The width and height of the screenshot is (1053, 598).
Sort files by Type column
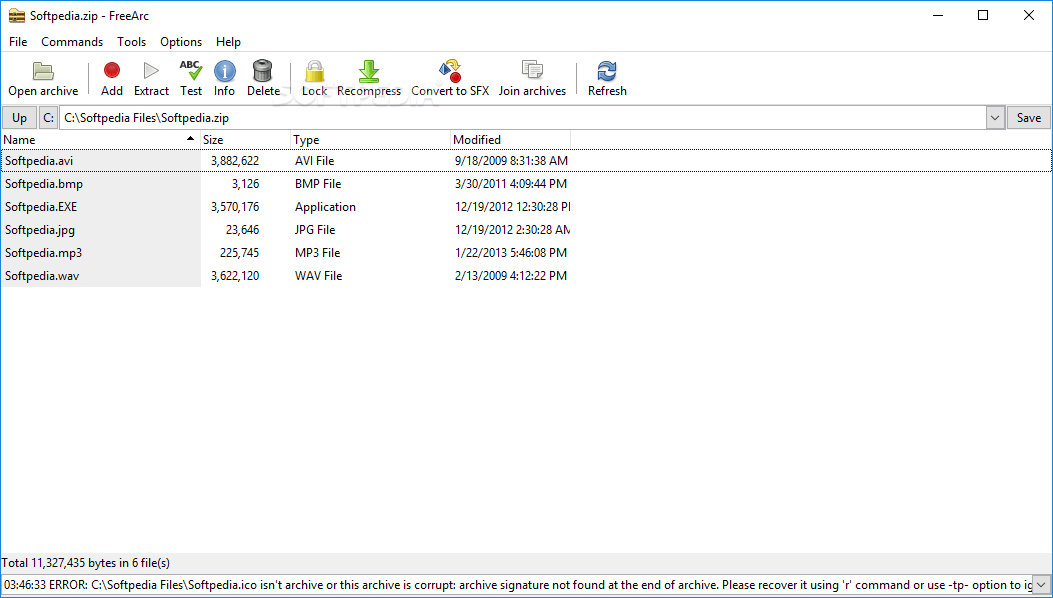click(x=370, y=140)
